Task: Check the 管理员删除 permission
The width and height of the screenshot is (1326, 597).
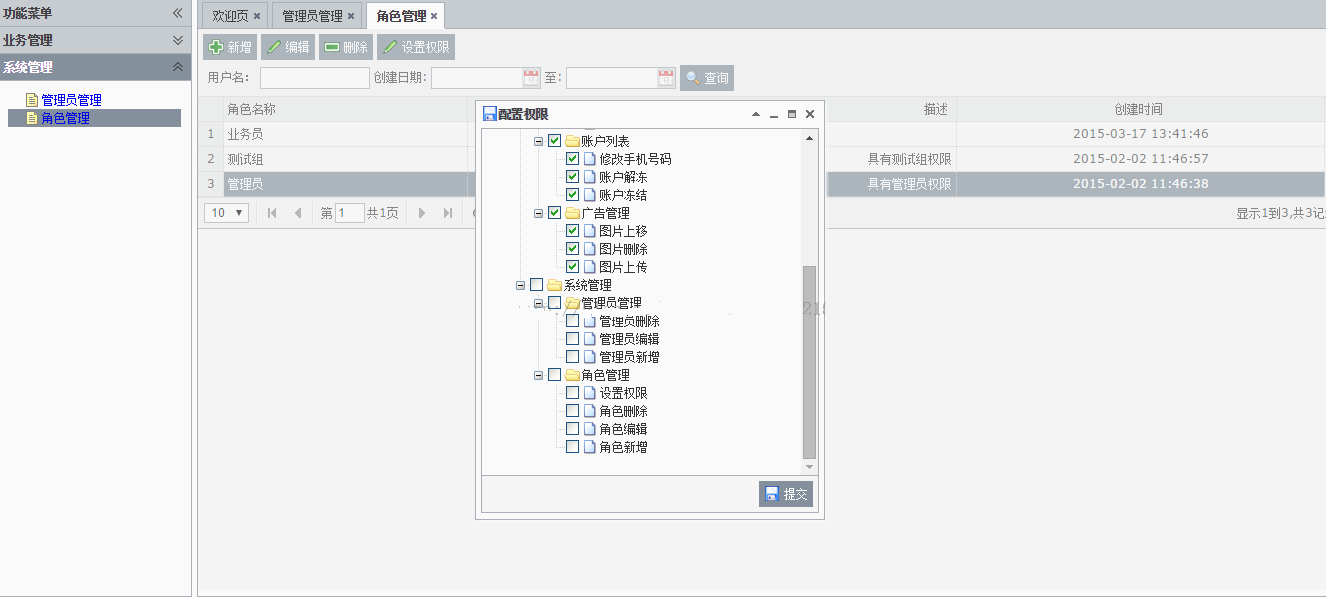Action: (572, 321)
